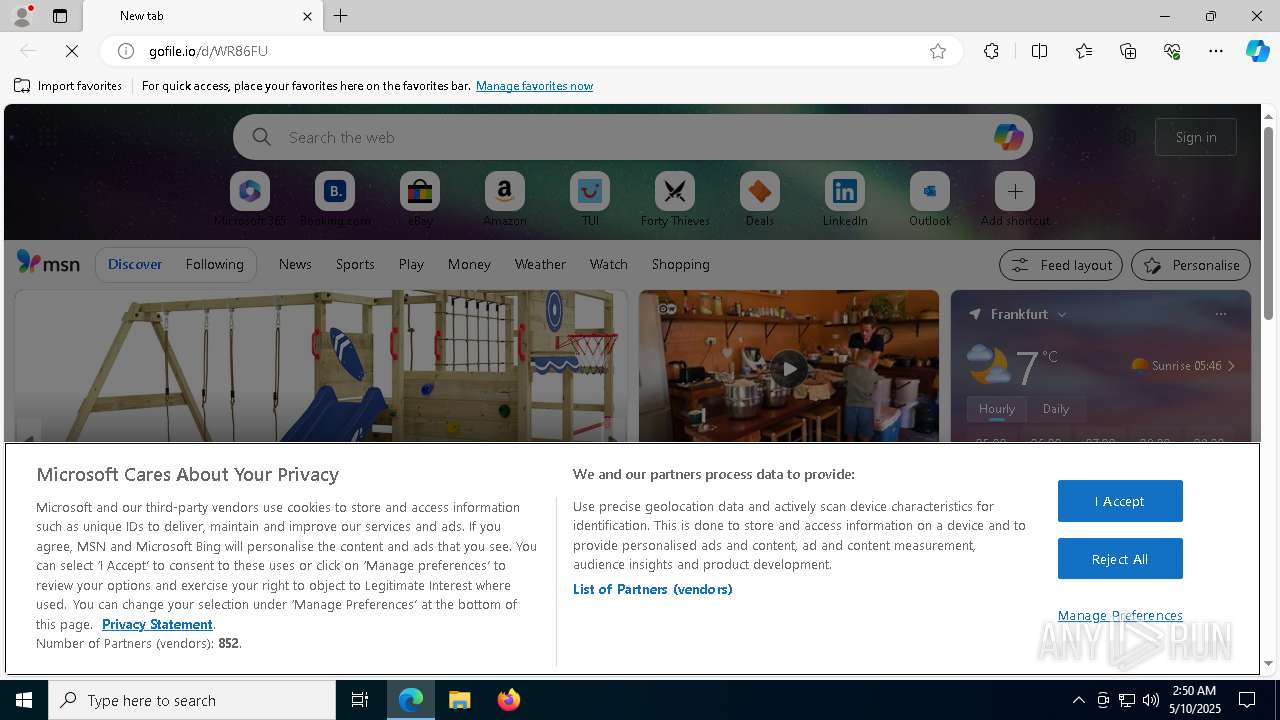Open the Watch menu item

[x=609, y=264]
